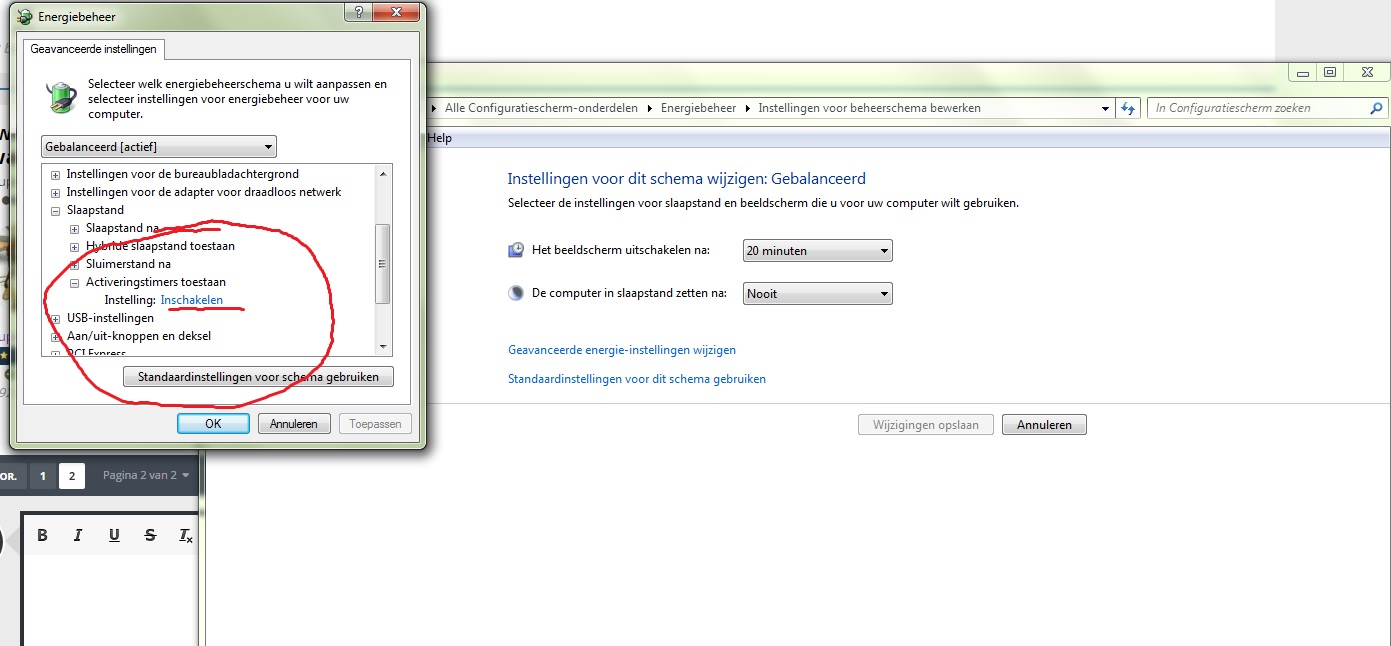This screenshot has width=1391, height=646.
Task: Click the settings tree scrollbar down arrow
Action: pyautogui.click(x=382, y=346)
